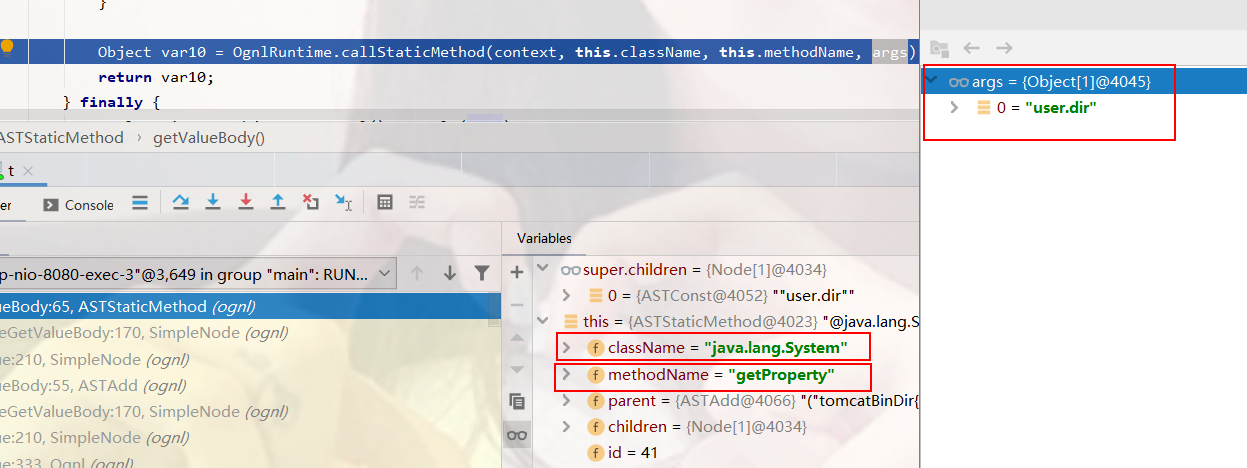Click the duplicate watch copy icon
This screenshot has height=468, width=1247.
pos(517,402)
